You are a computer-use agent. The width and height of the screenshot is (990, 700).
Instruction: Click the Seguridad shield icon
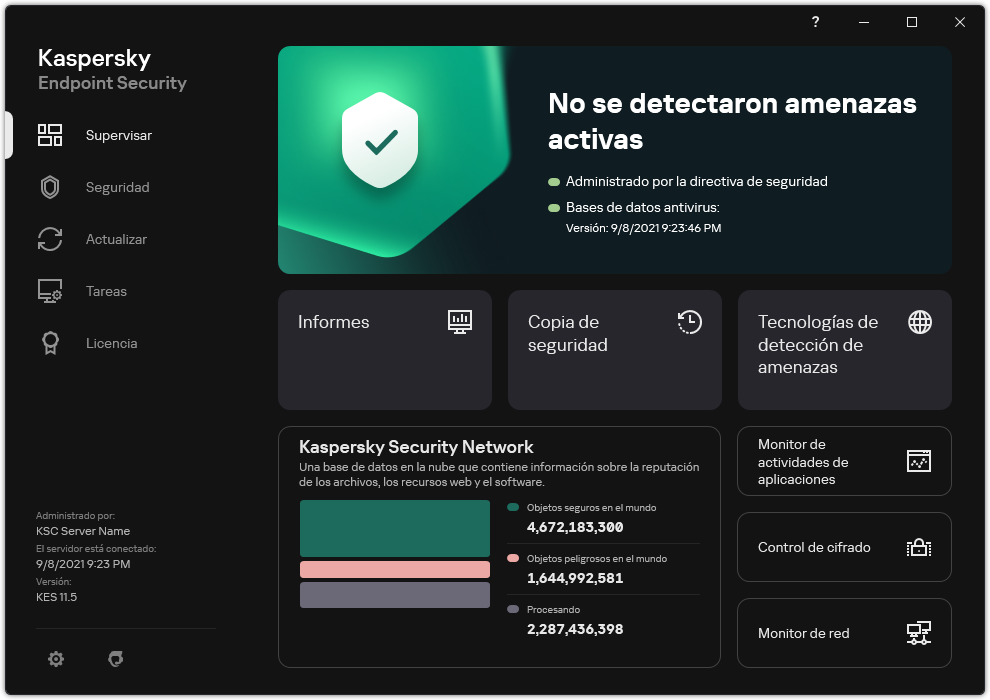point(50,187)
